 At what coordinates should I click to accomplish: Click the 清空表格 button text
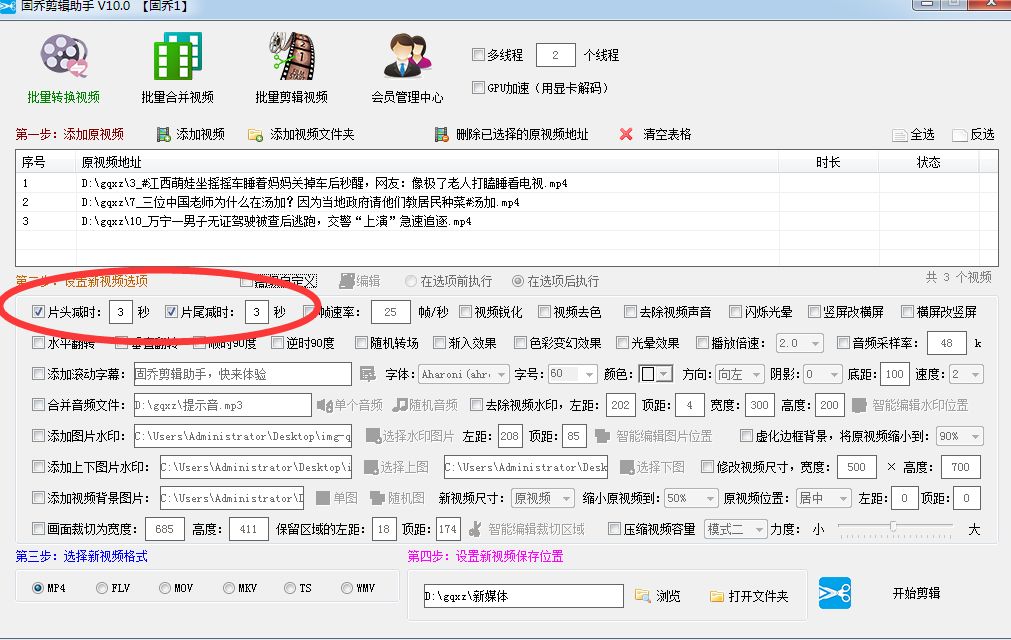[667, 134]
